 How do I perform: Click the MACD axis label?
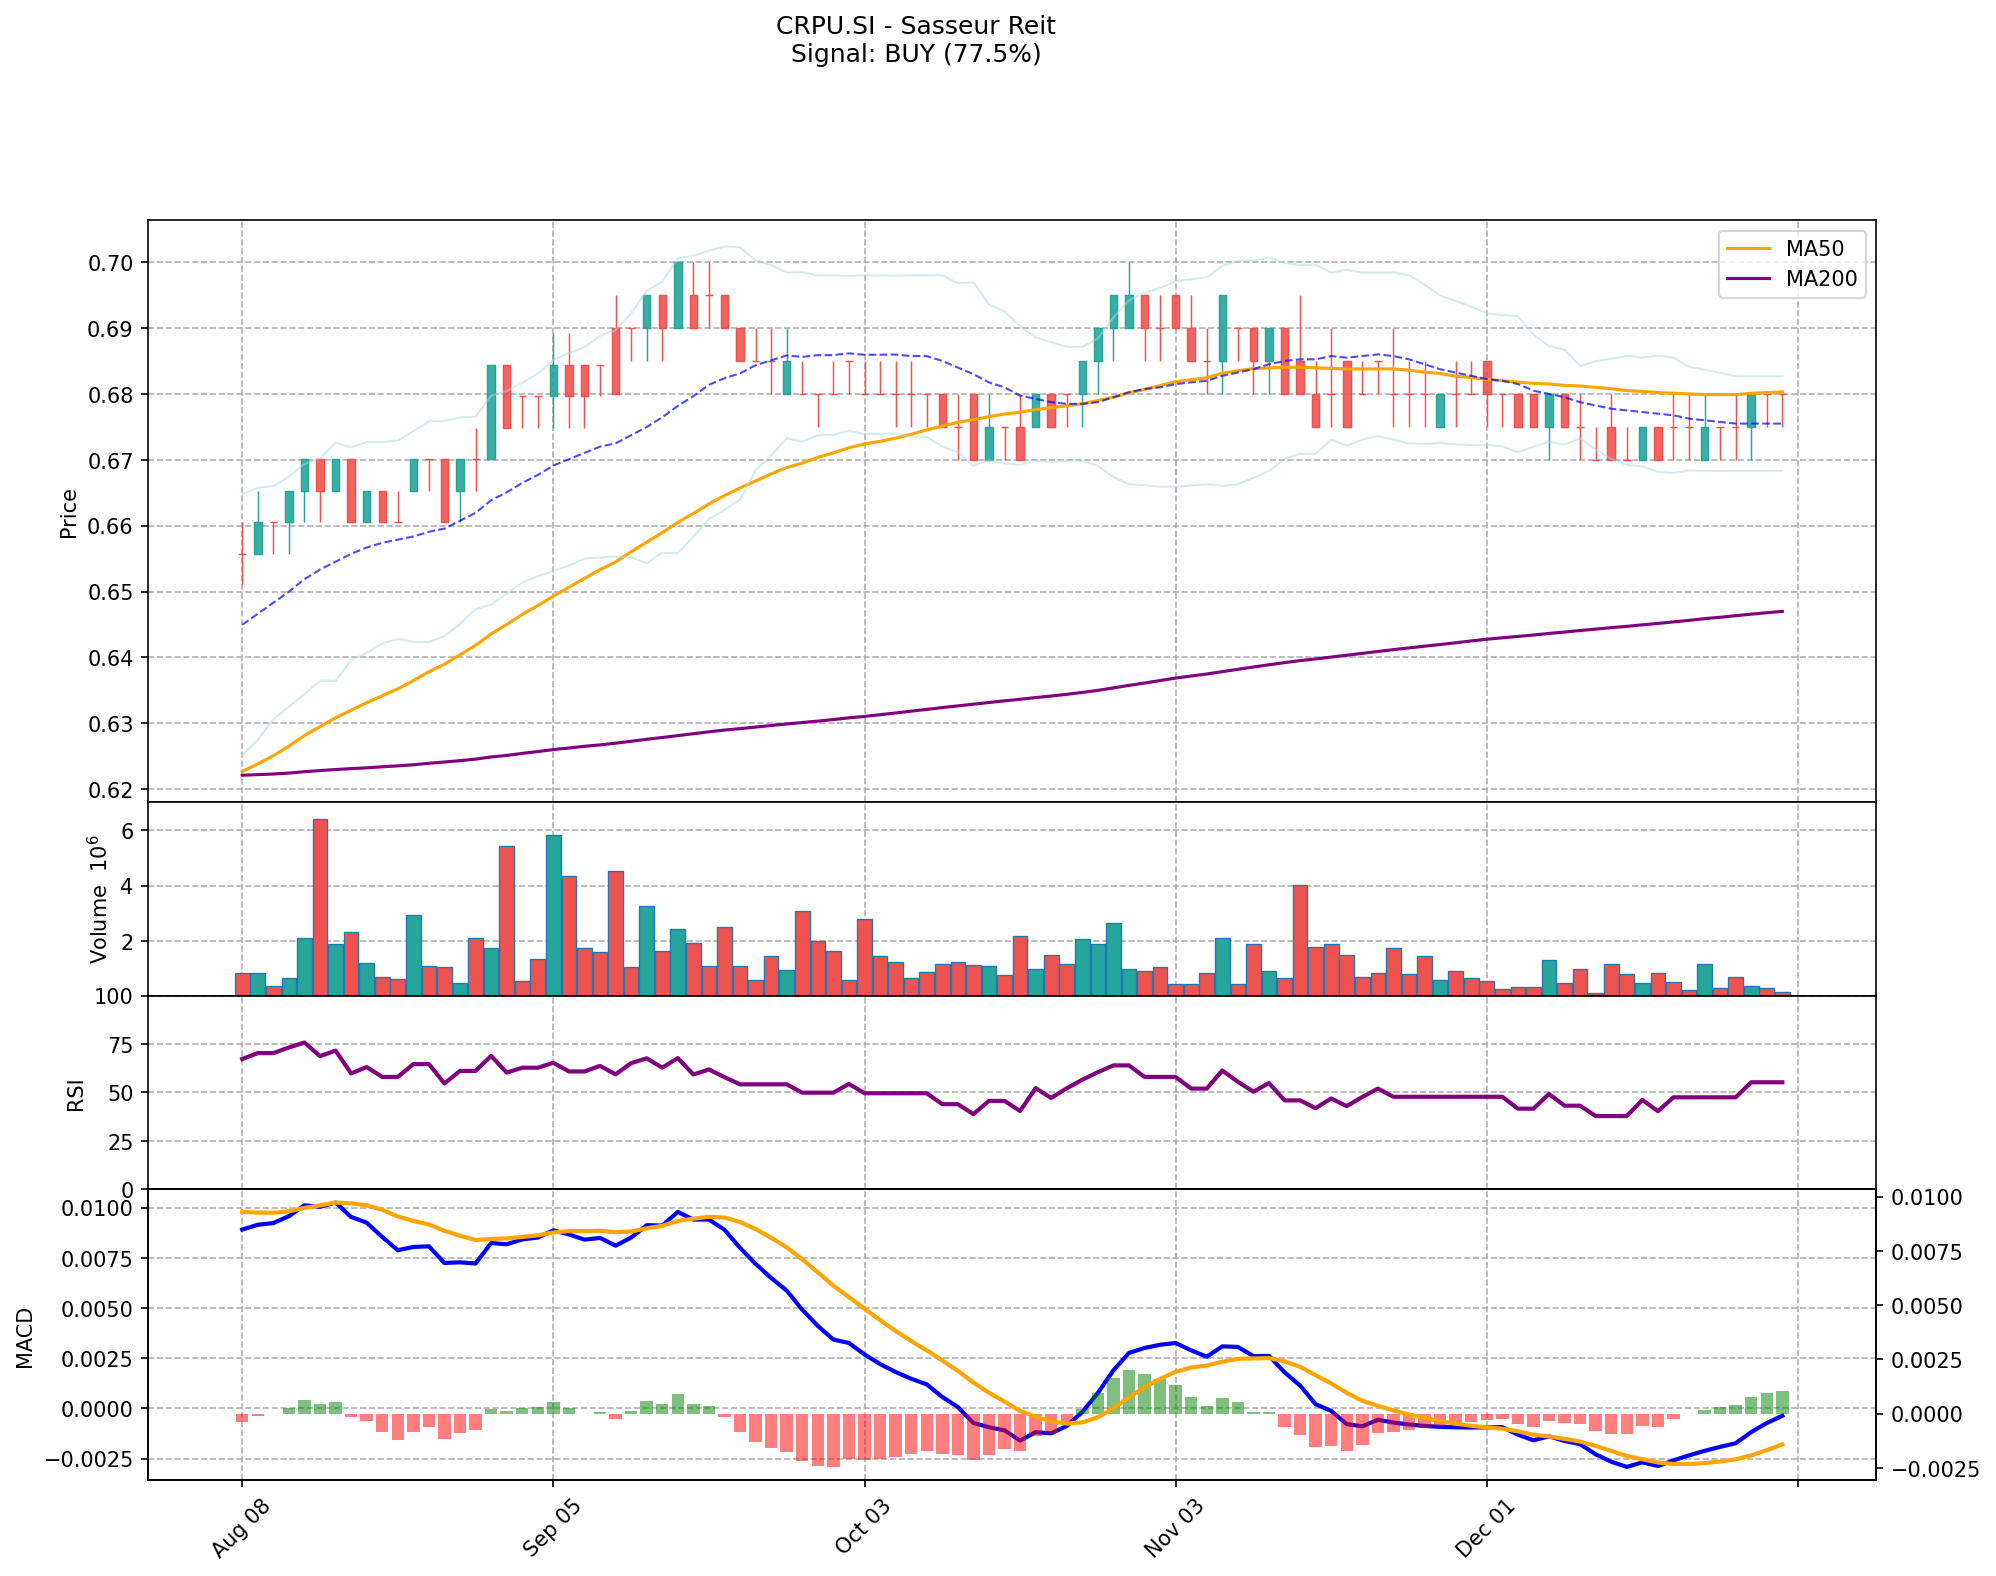click(25, 1338)
